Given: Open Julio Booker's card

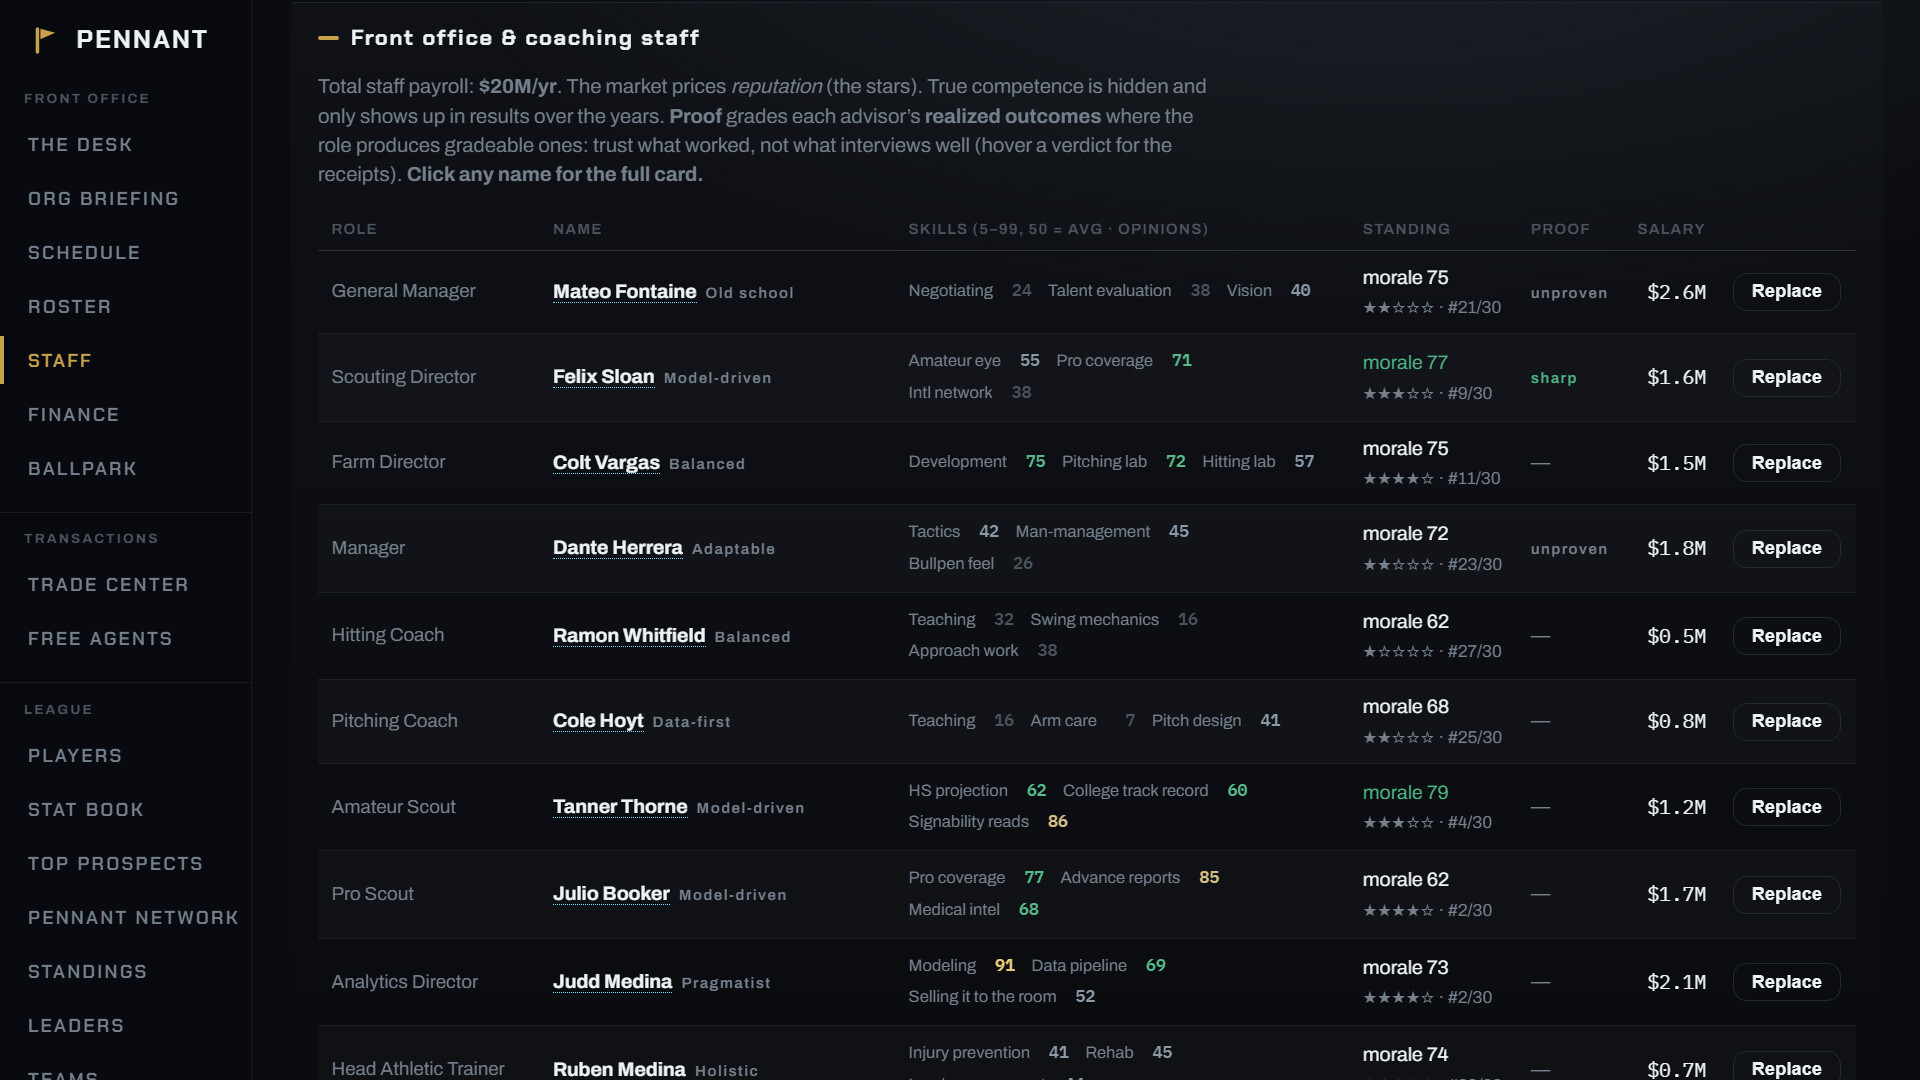Looking at the screenshot, I should [x=611, y=894].
